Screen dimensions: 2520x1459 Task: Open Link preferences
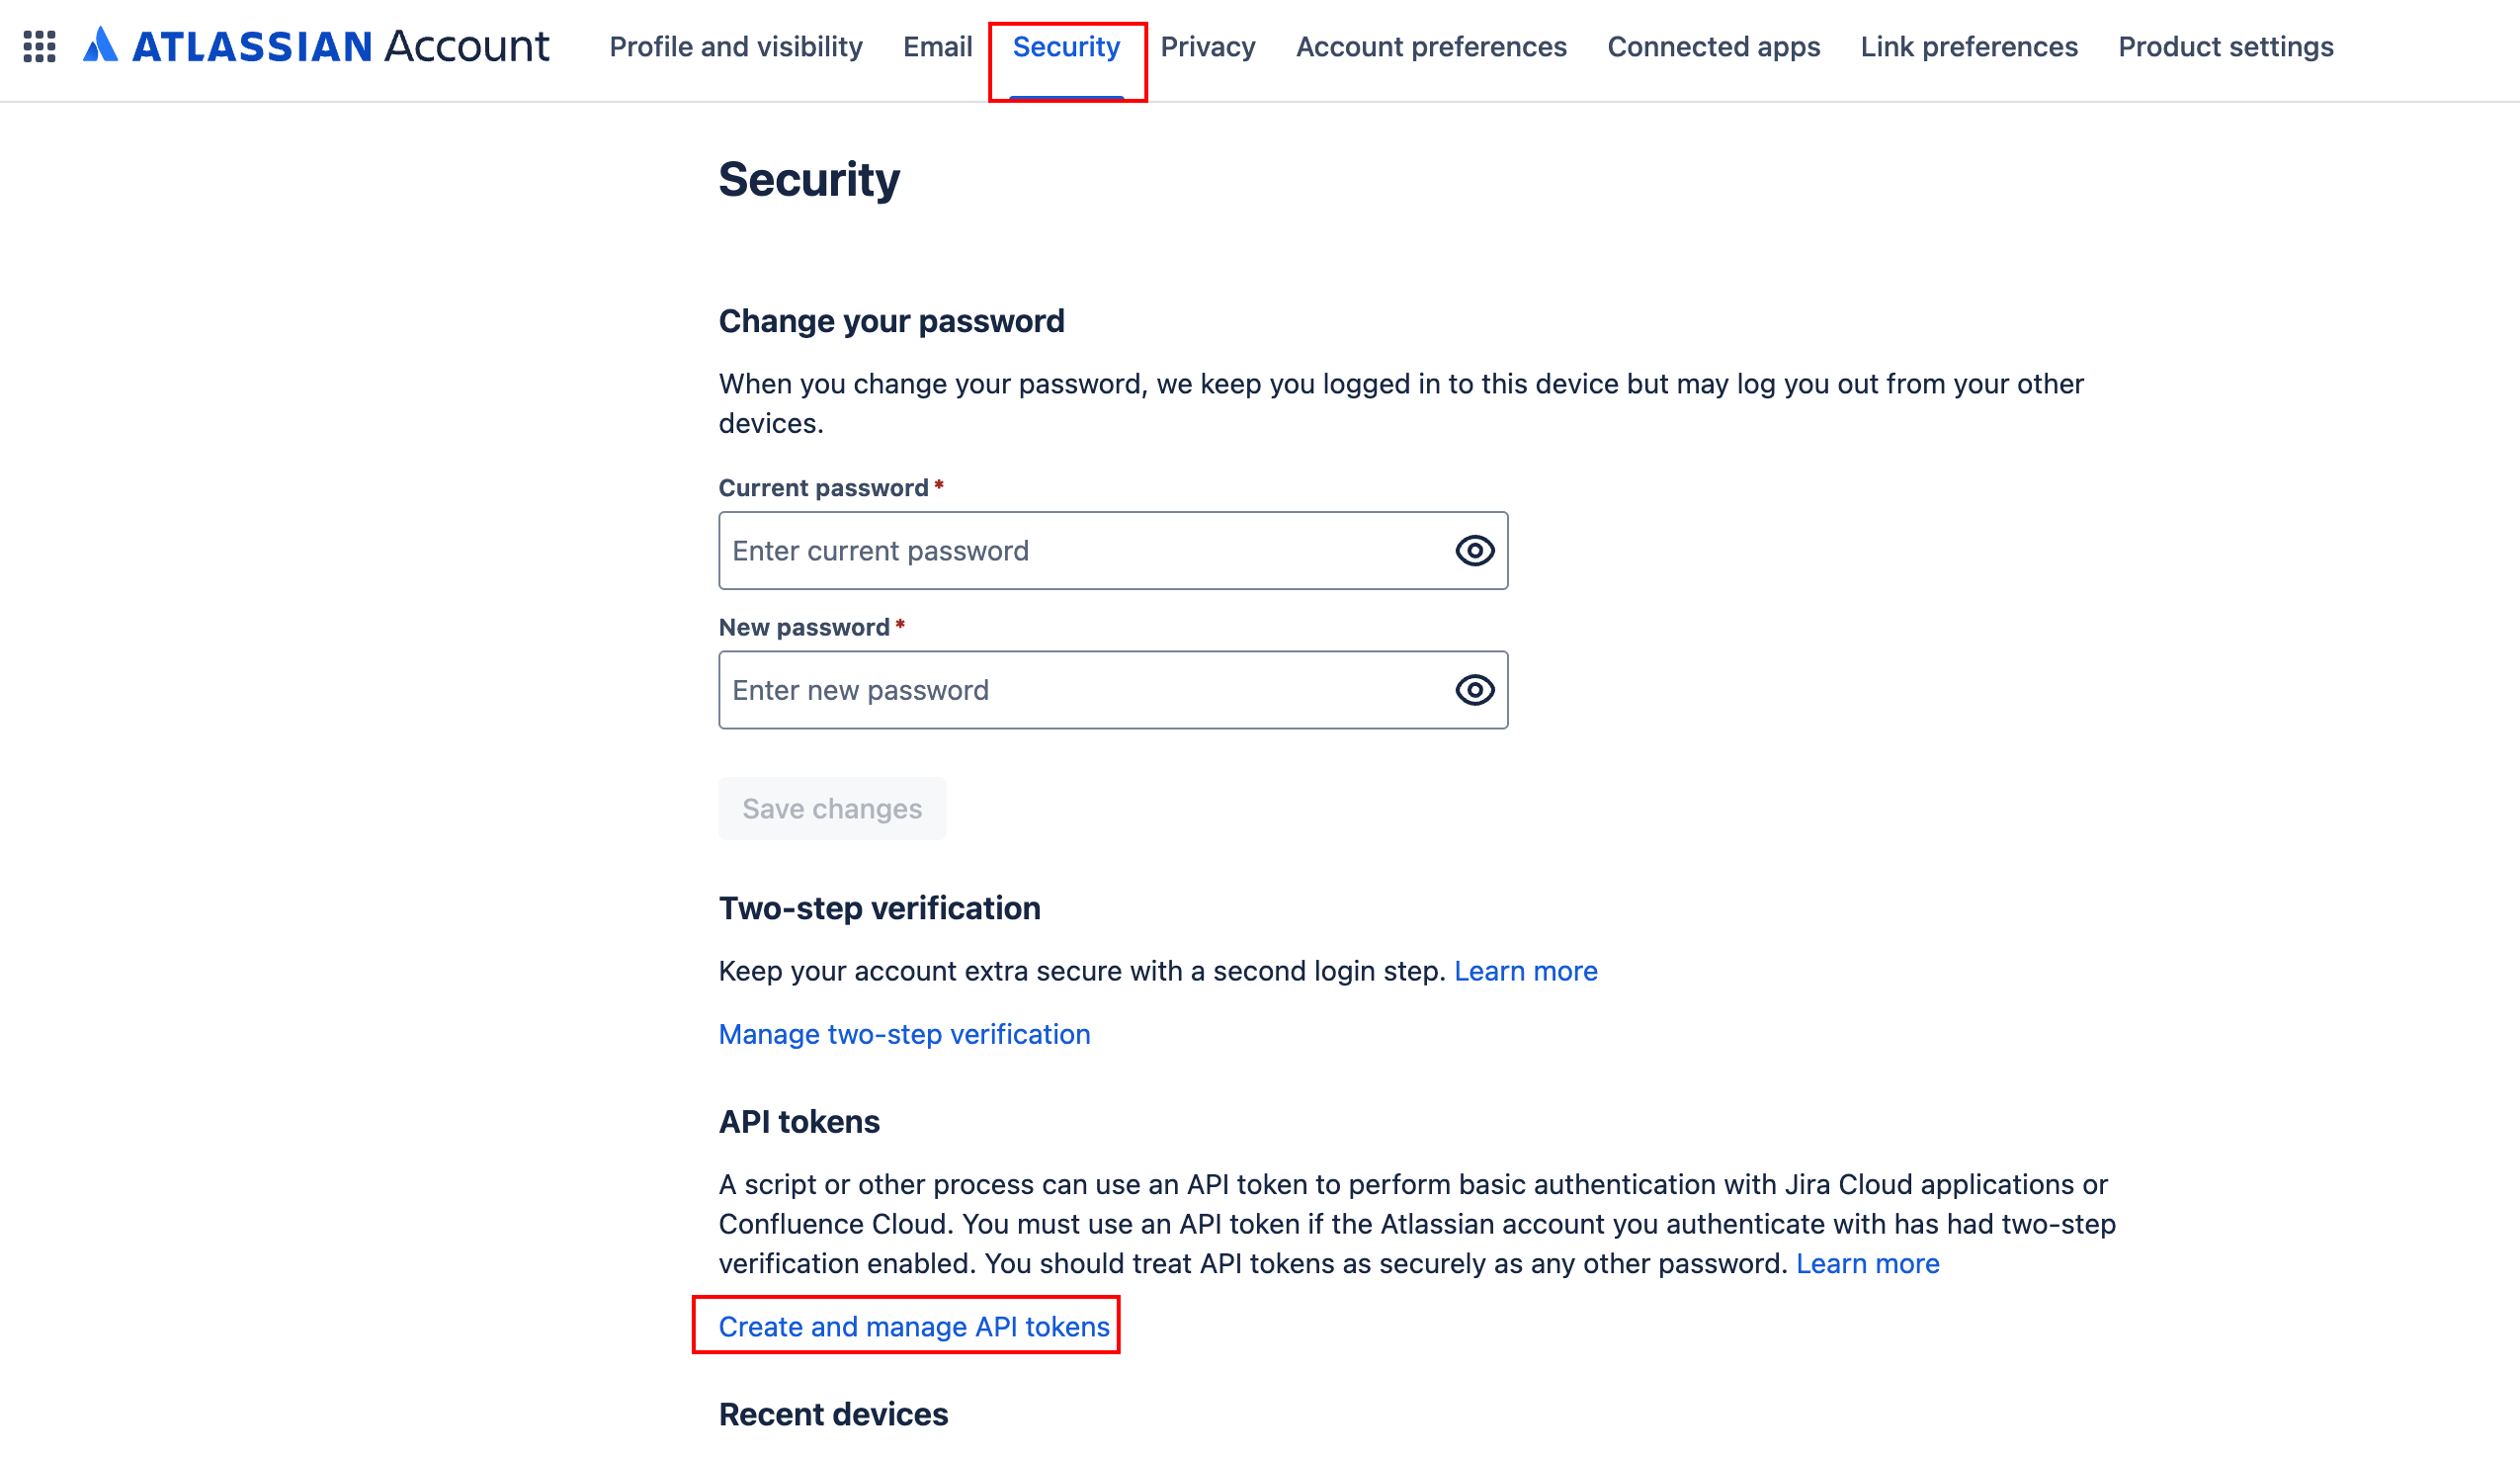1968,47
